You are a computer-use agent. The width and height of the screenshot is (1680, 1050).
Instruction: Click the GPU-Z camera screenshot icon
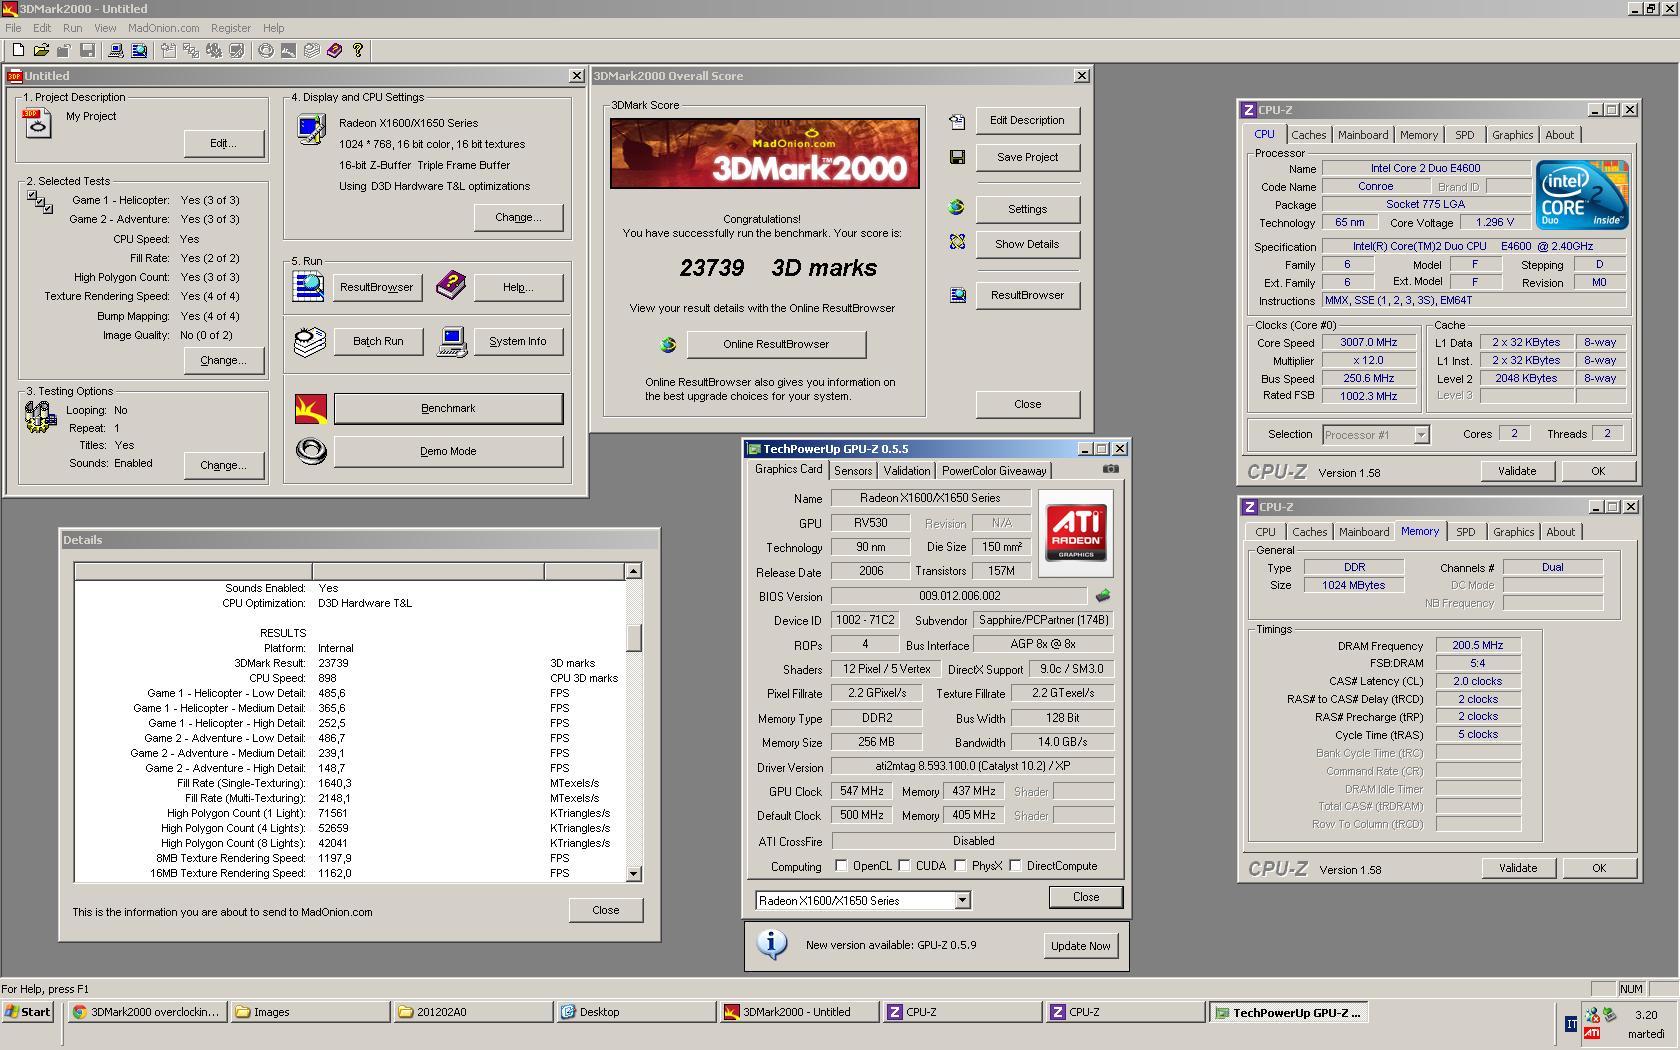(1111, 468)
